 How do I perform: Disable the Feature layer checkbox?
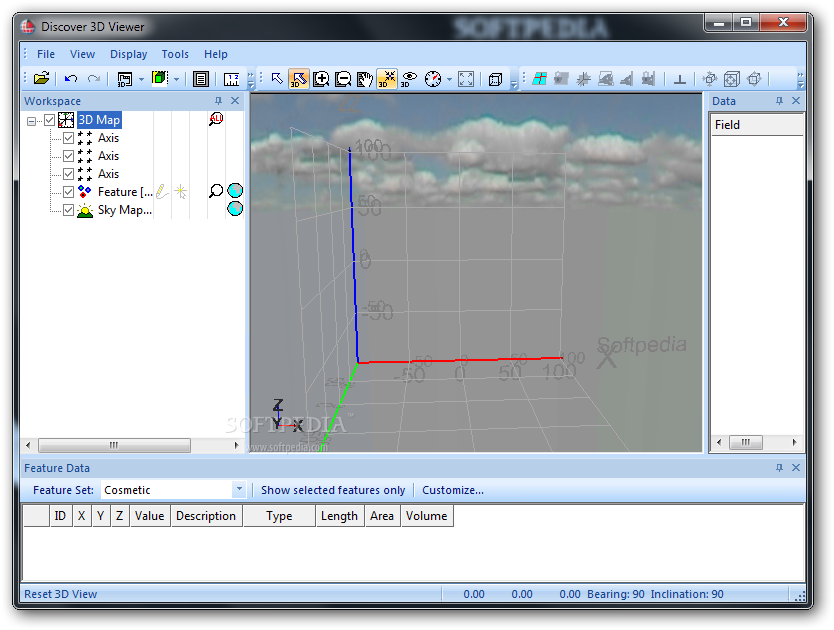click(x=68, y=192)
